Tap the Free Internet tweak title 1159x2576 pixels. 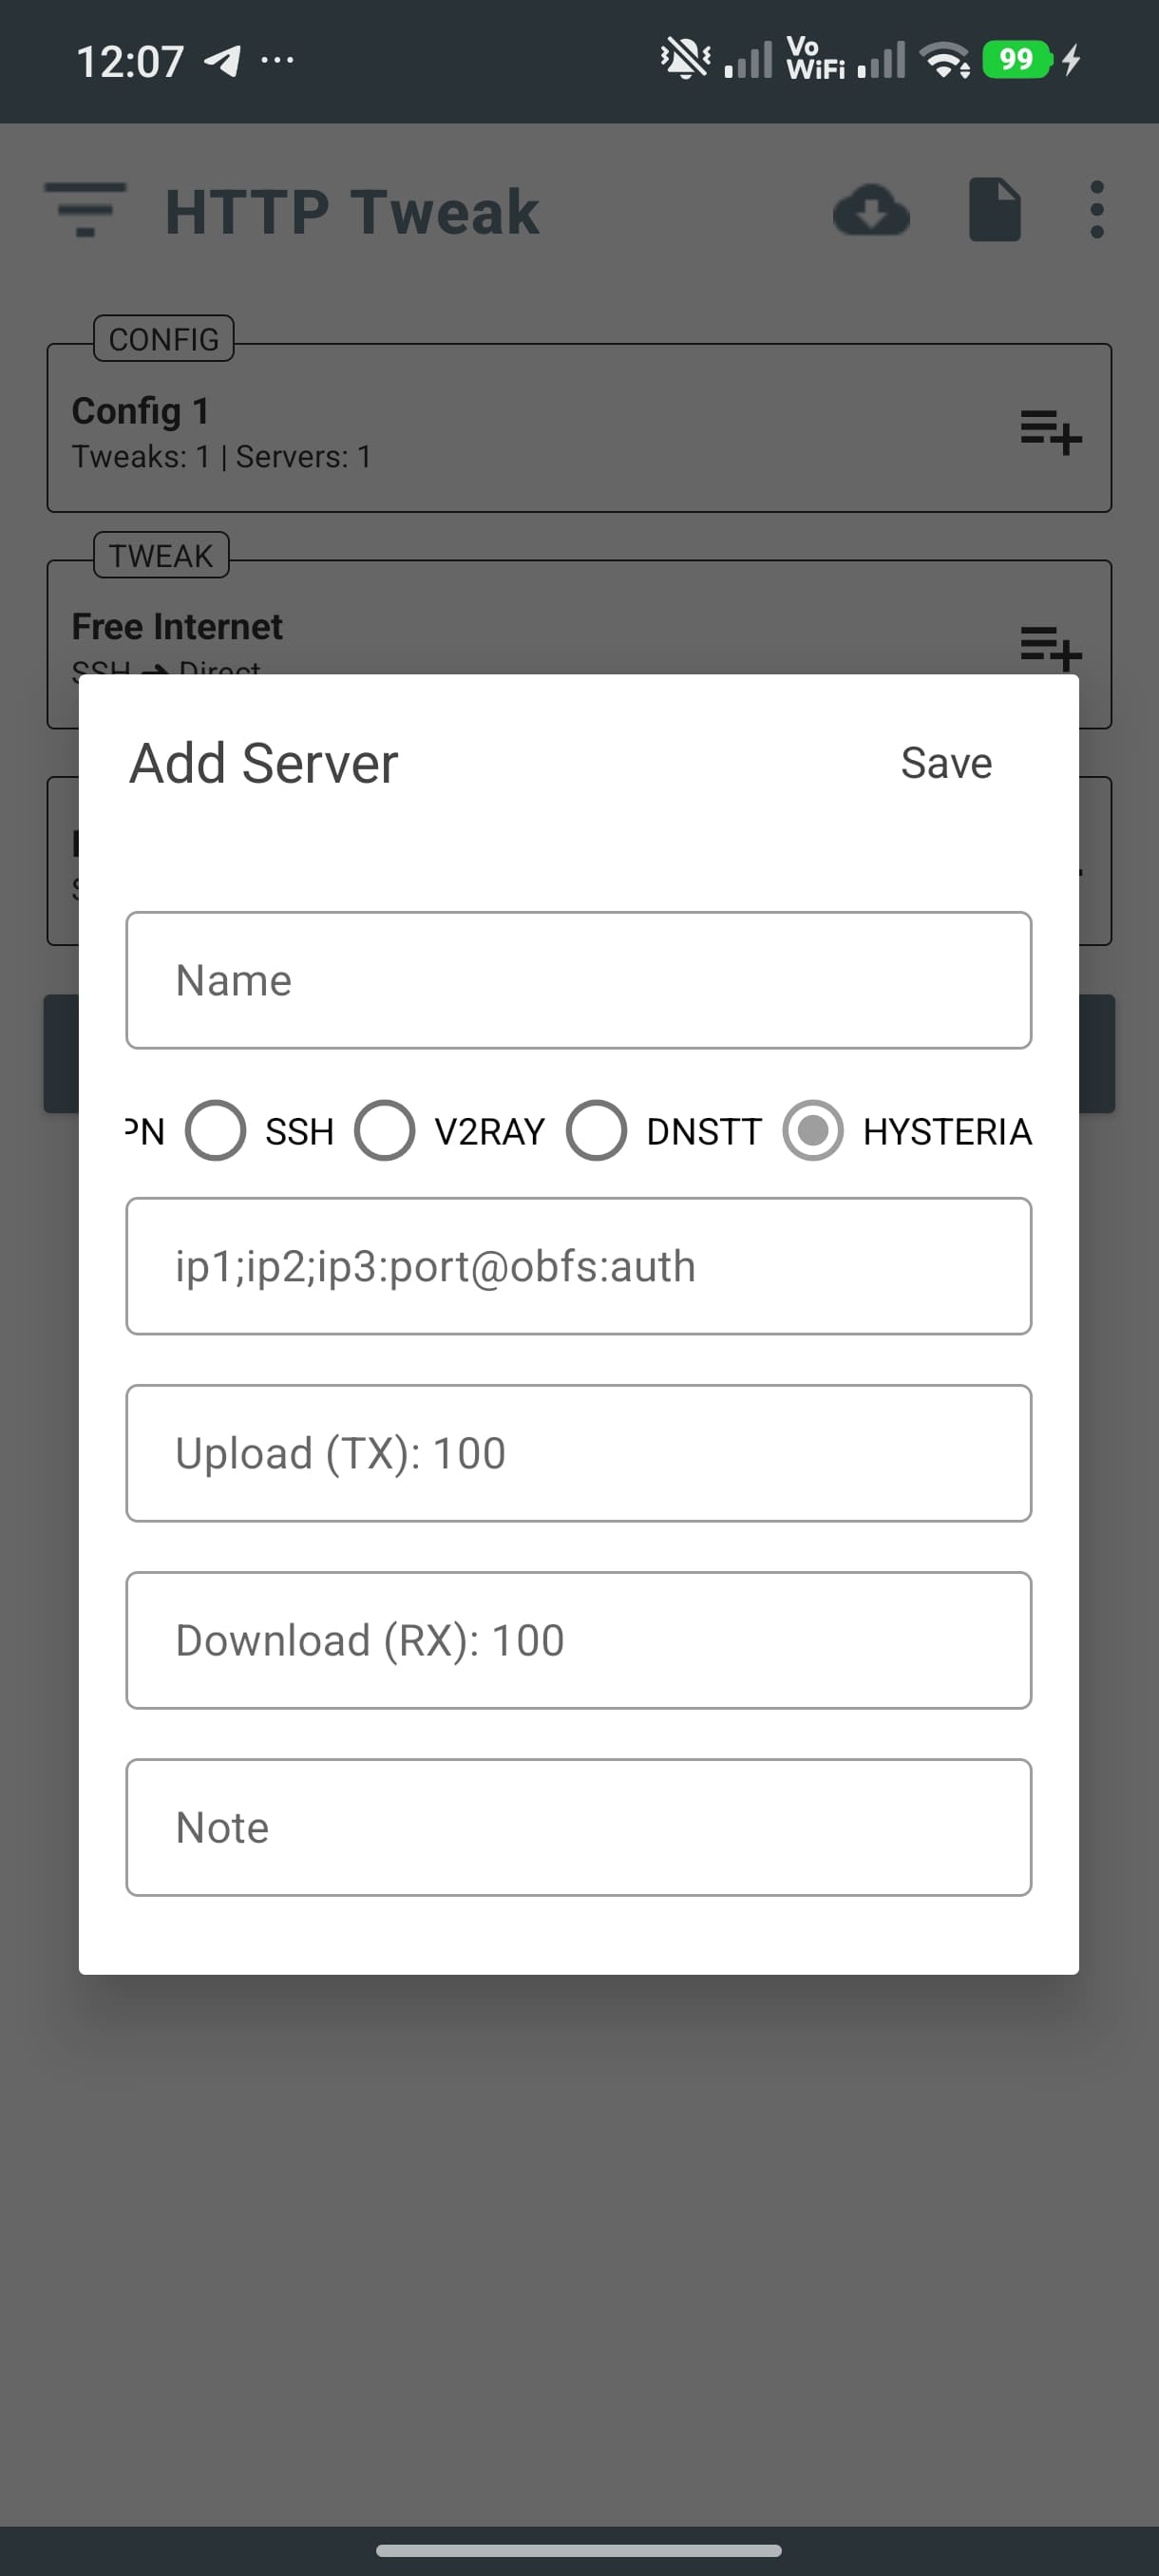(x=177, y=627)
